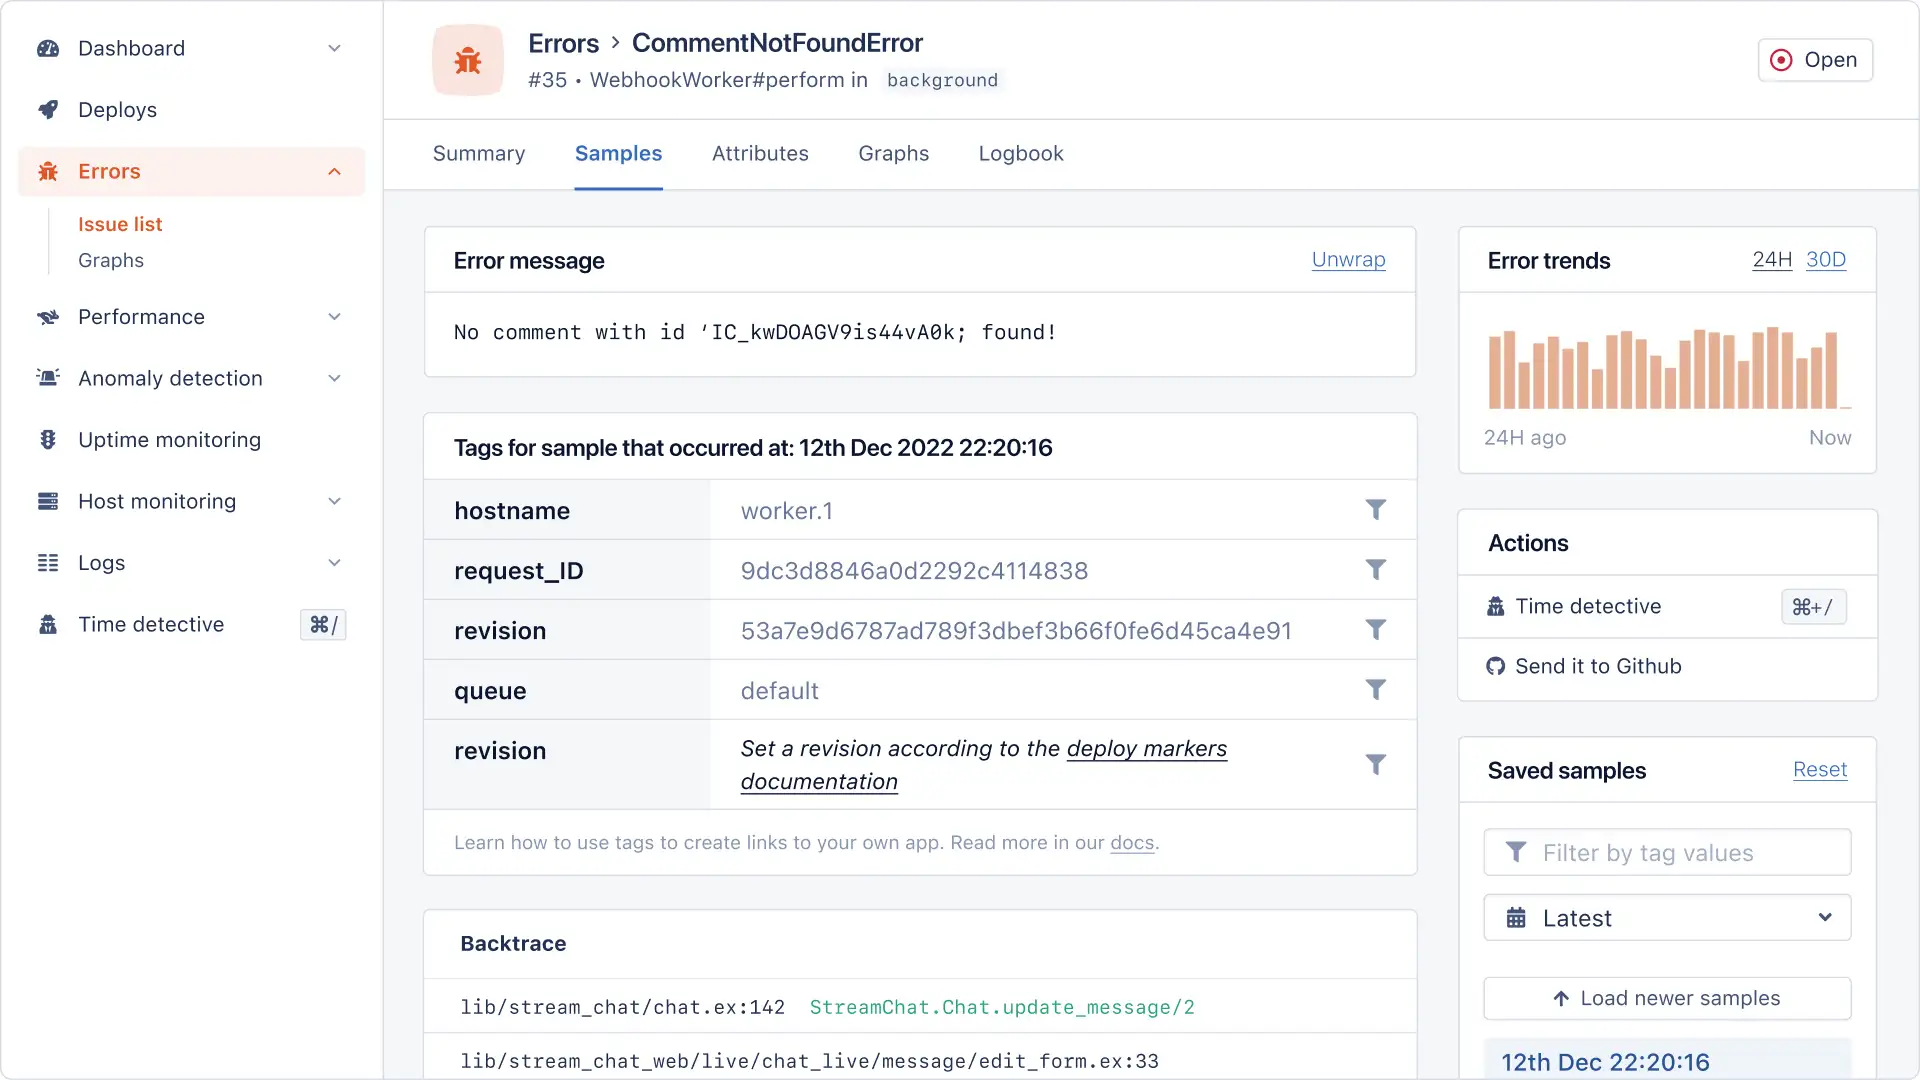Screen dimensions: 1920x1080
Task: Click the large orange bug icon in header
Action: point(468,60)
